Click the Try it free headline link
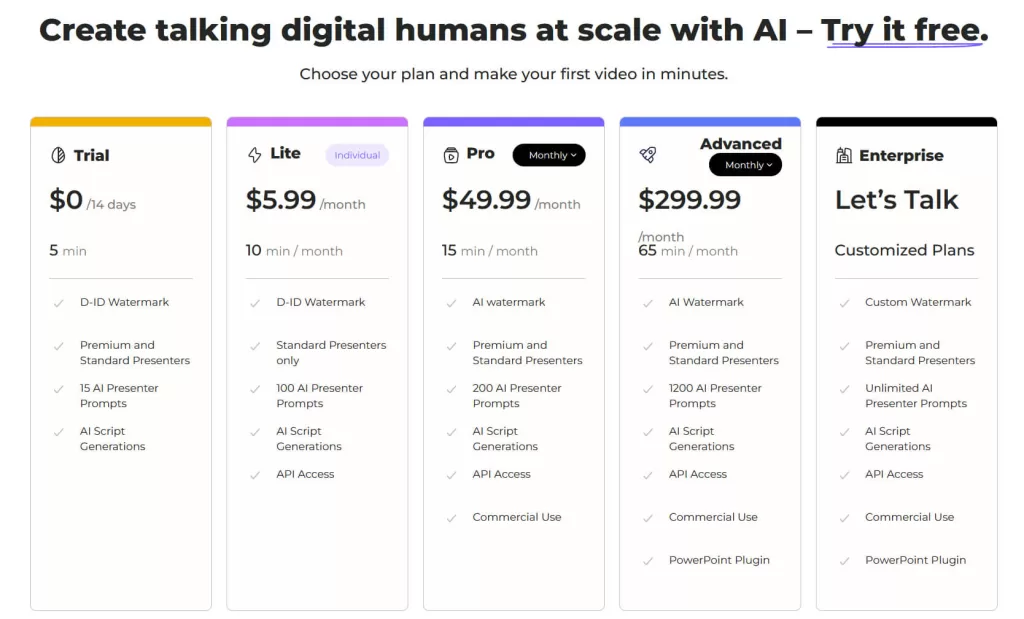Viewport: 1024px width, 619px height. (904, 31)
